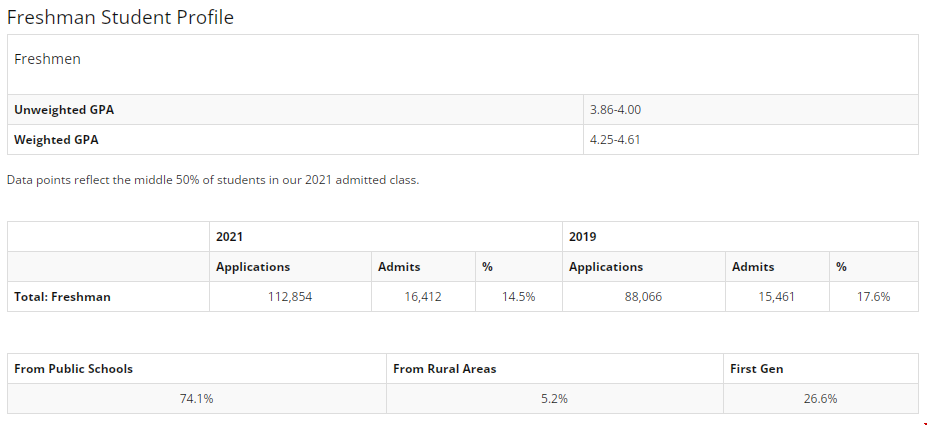Select the Freshmen table header cell
This screenshot has height=425, width=927.
pyautogui.click(x=48, y=59)
